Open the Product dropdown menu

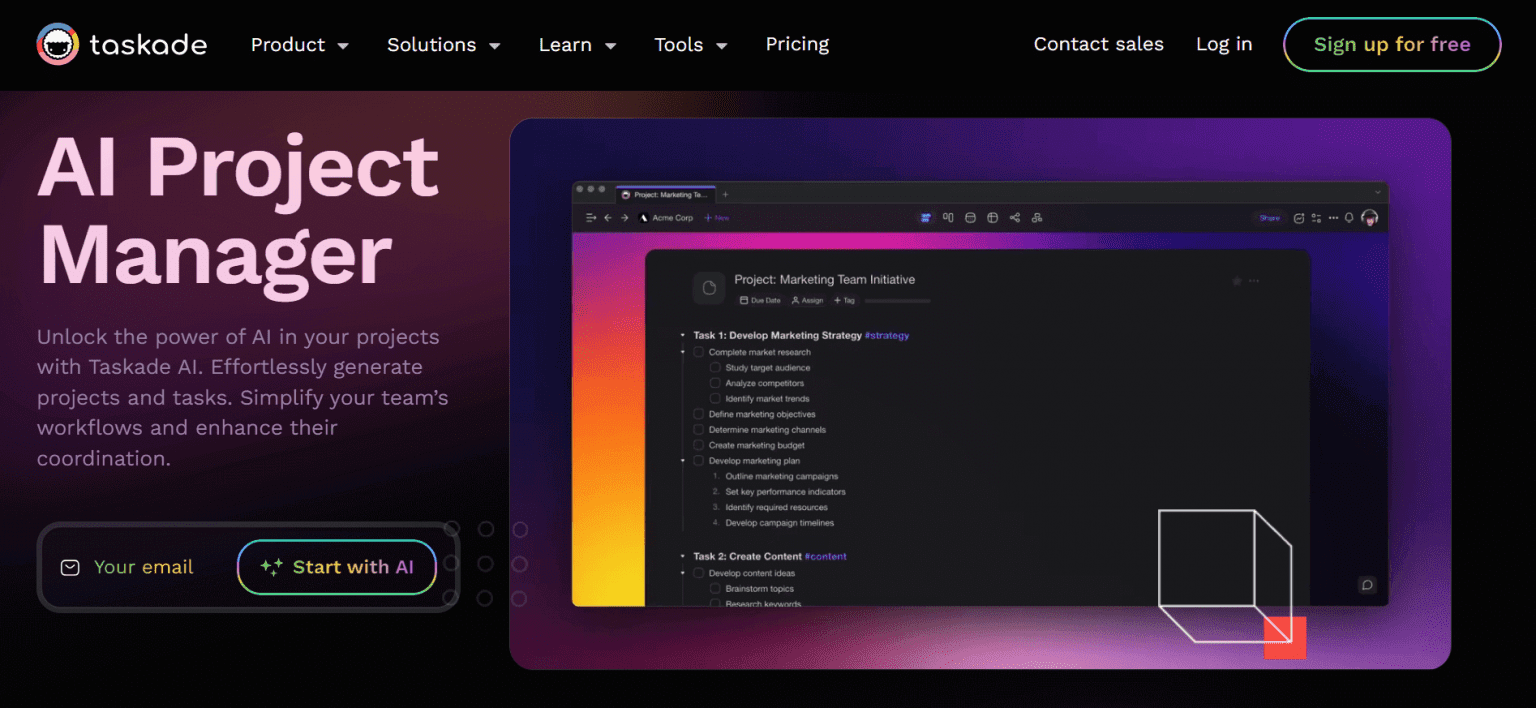tap(299, 44)
